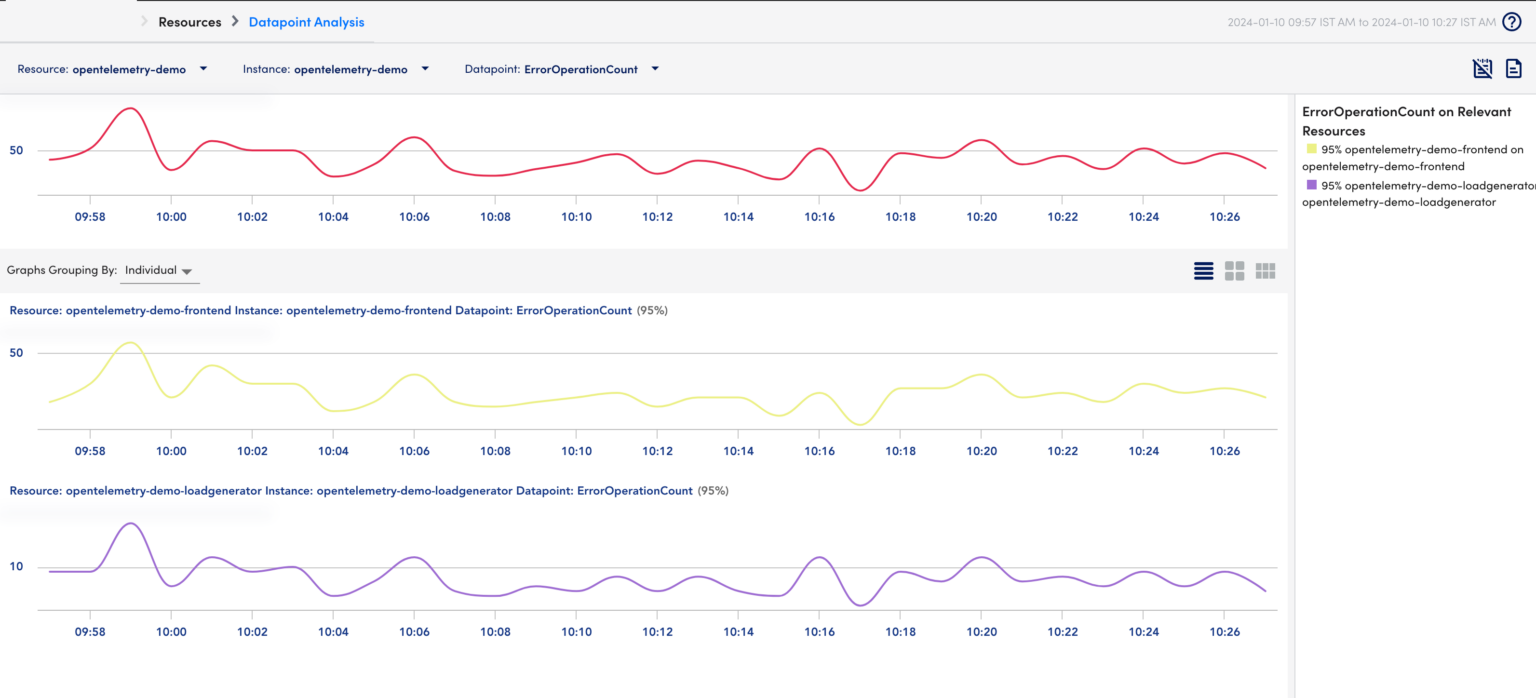This screenshot has height=698, width=1536.
Task: Select the single-column list view icon
Action: tap(1203, 270)
